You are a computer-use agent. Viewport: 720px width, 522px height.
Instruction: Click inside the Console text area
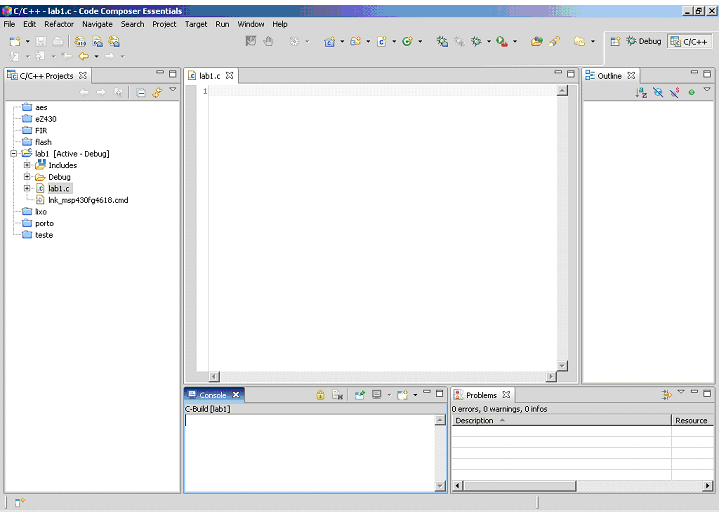click(x=309, y=453)
